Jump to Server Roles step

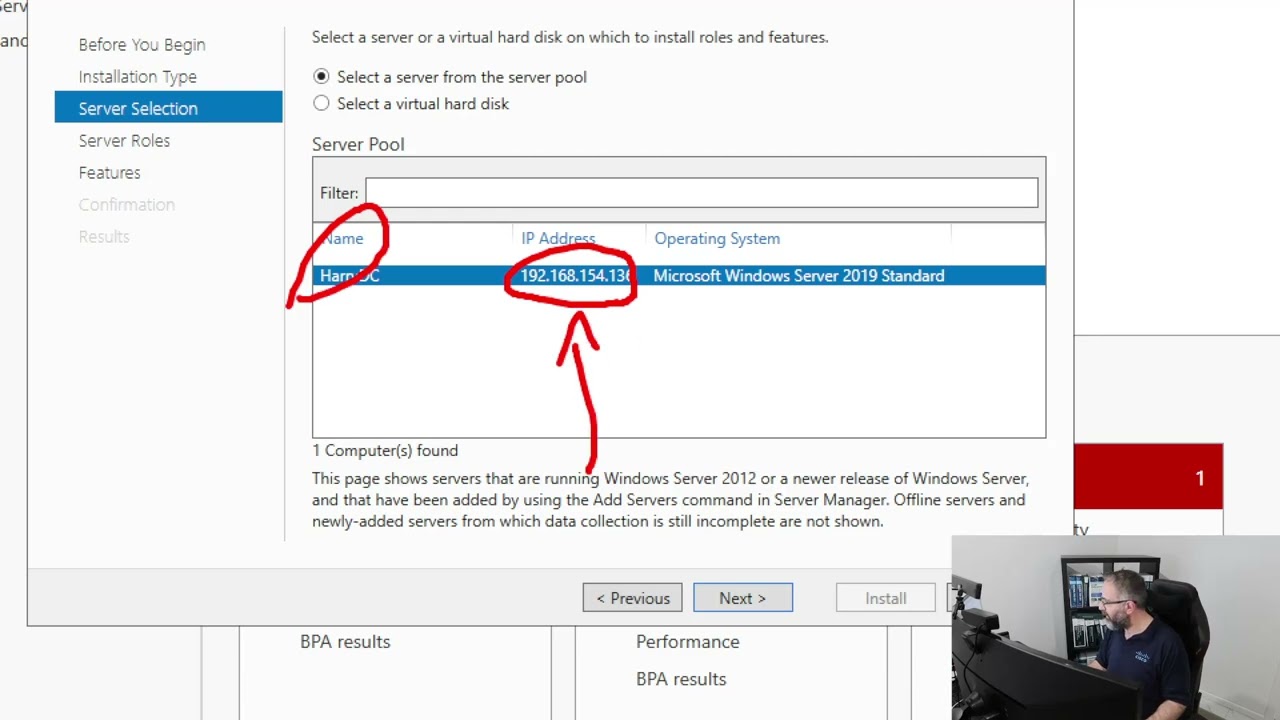click(x=124, y=141)
